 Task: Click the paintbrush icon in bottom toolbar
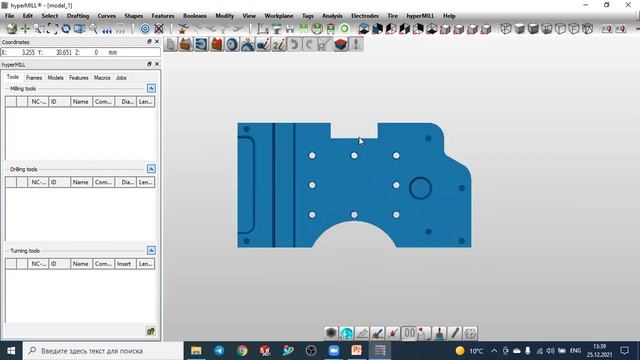tap(439, 333)
